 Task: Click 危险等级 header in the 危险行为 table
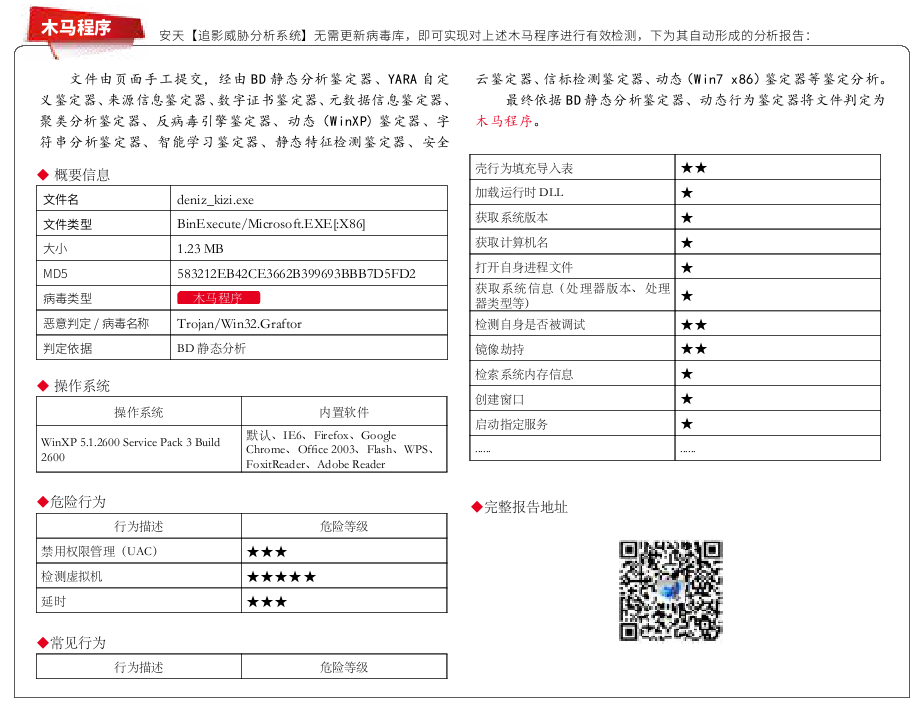[x=344, y=526]
